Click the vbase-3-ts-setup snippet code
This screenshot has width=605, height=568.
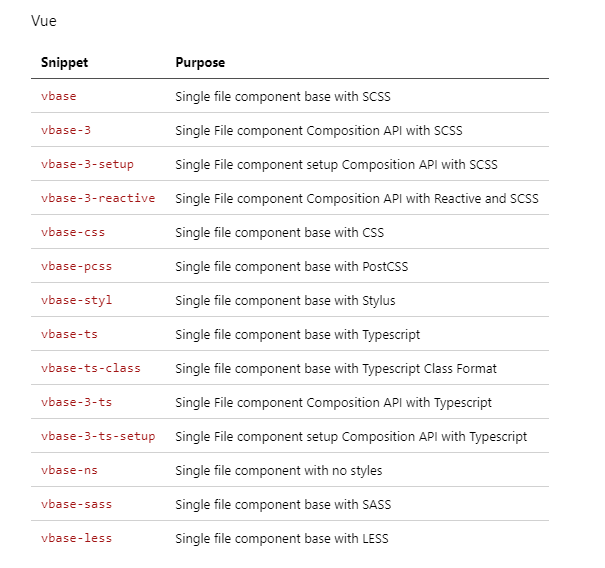point(98,436)
